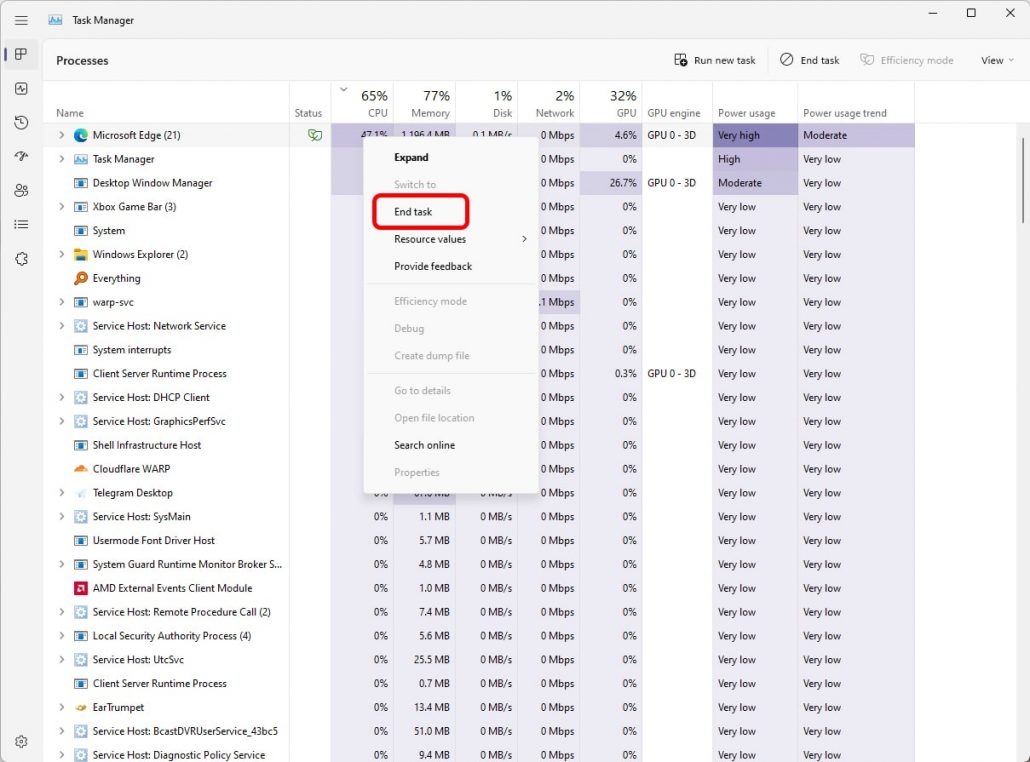Go to Startup apps in sidebar
1030x762 pixels.
[x=21, y=156]
